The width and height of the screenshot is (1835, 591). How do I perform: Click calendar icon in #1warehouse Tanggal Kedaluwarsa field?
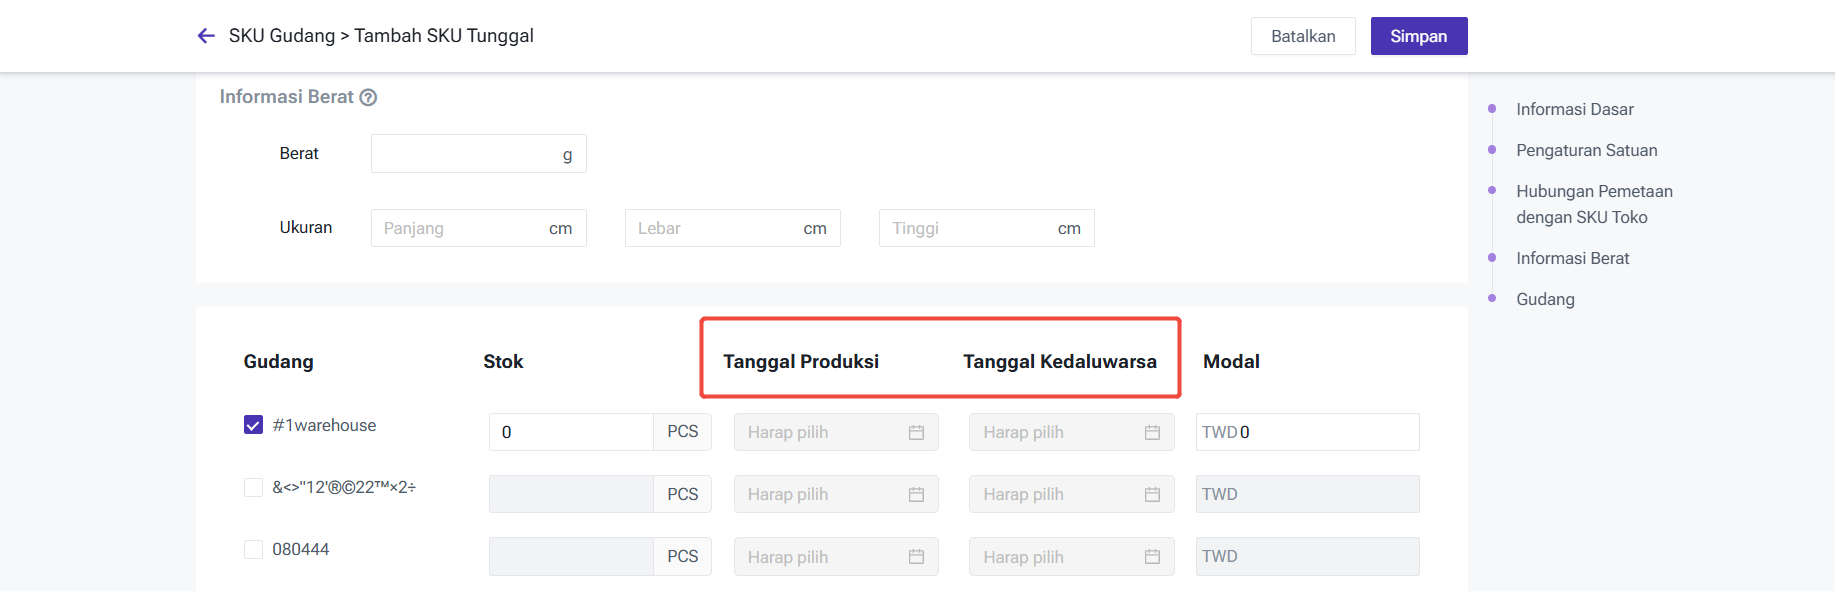click(x=1152, y=432)
